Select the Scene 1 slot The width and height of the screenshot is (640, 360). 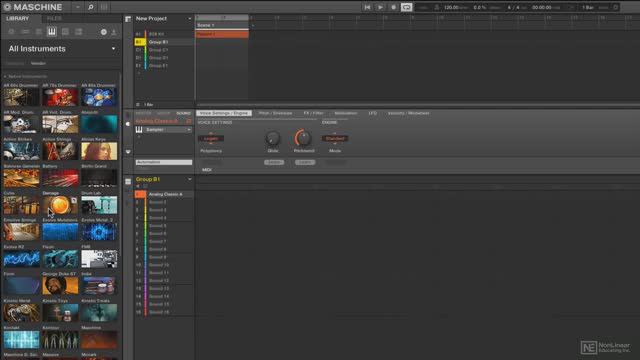click(222, 25)
